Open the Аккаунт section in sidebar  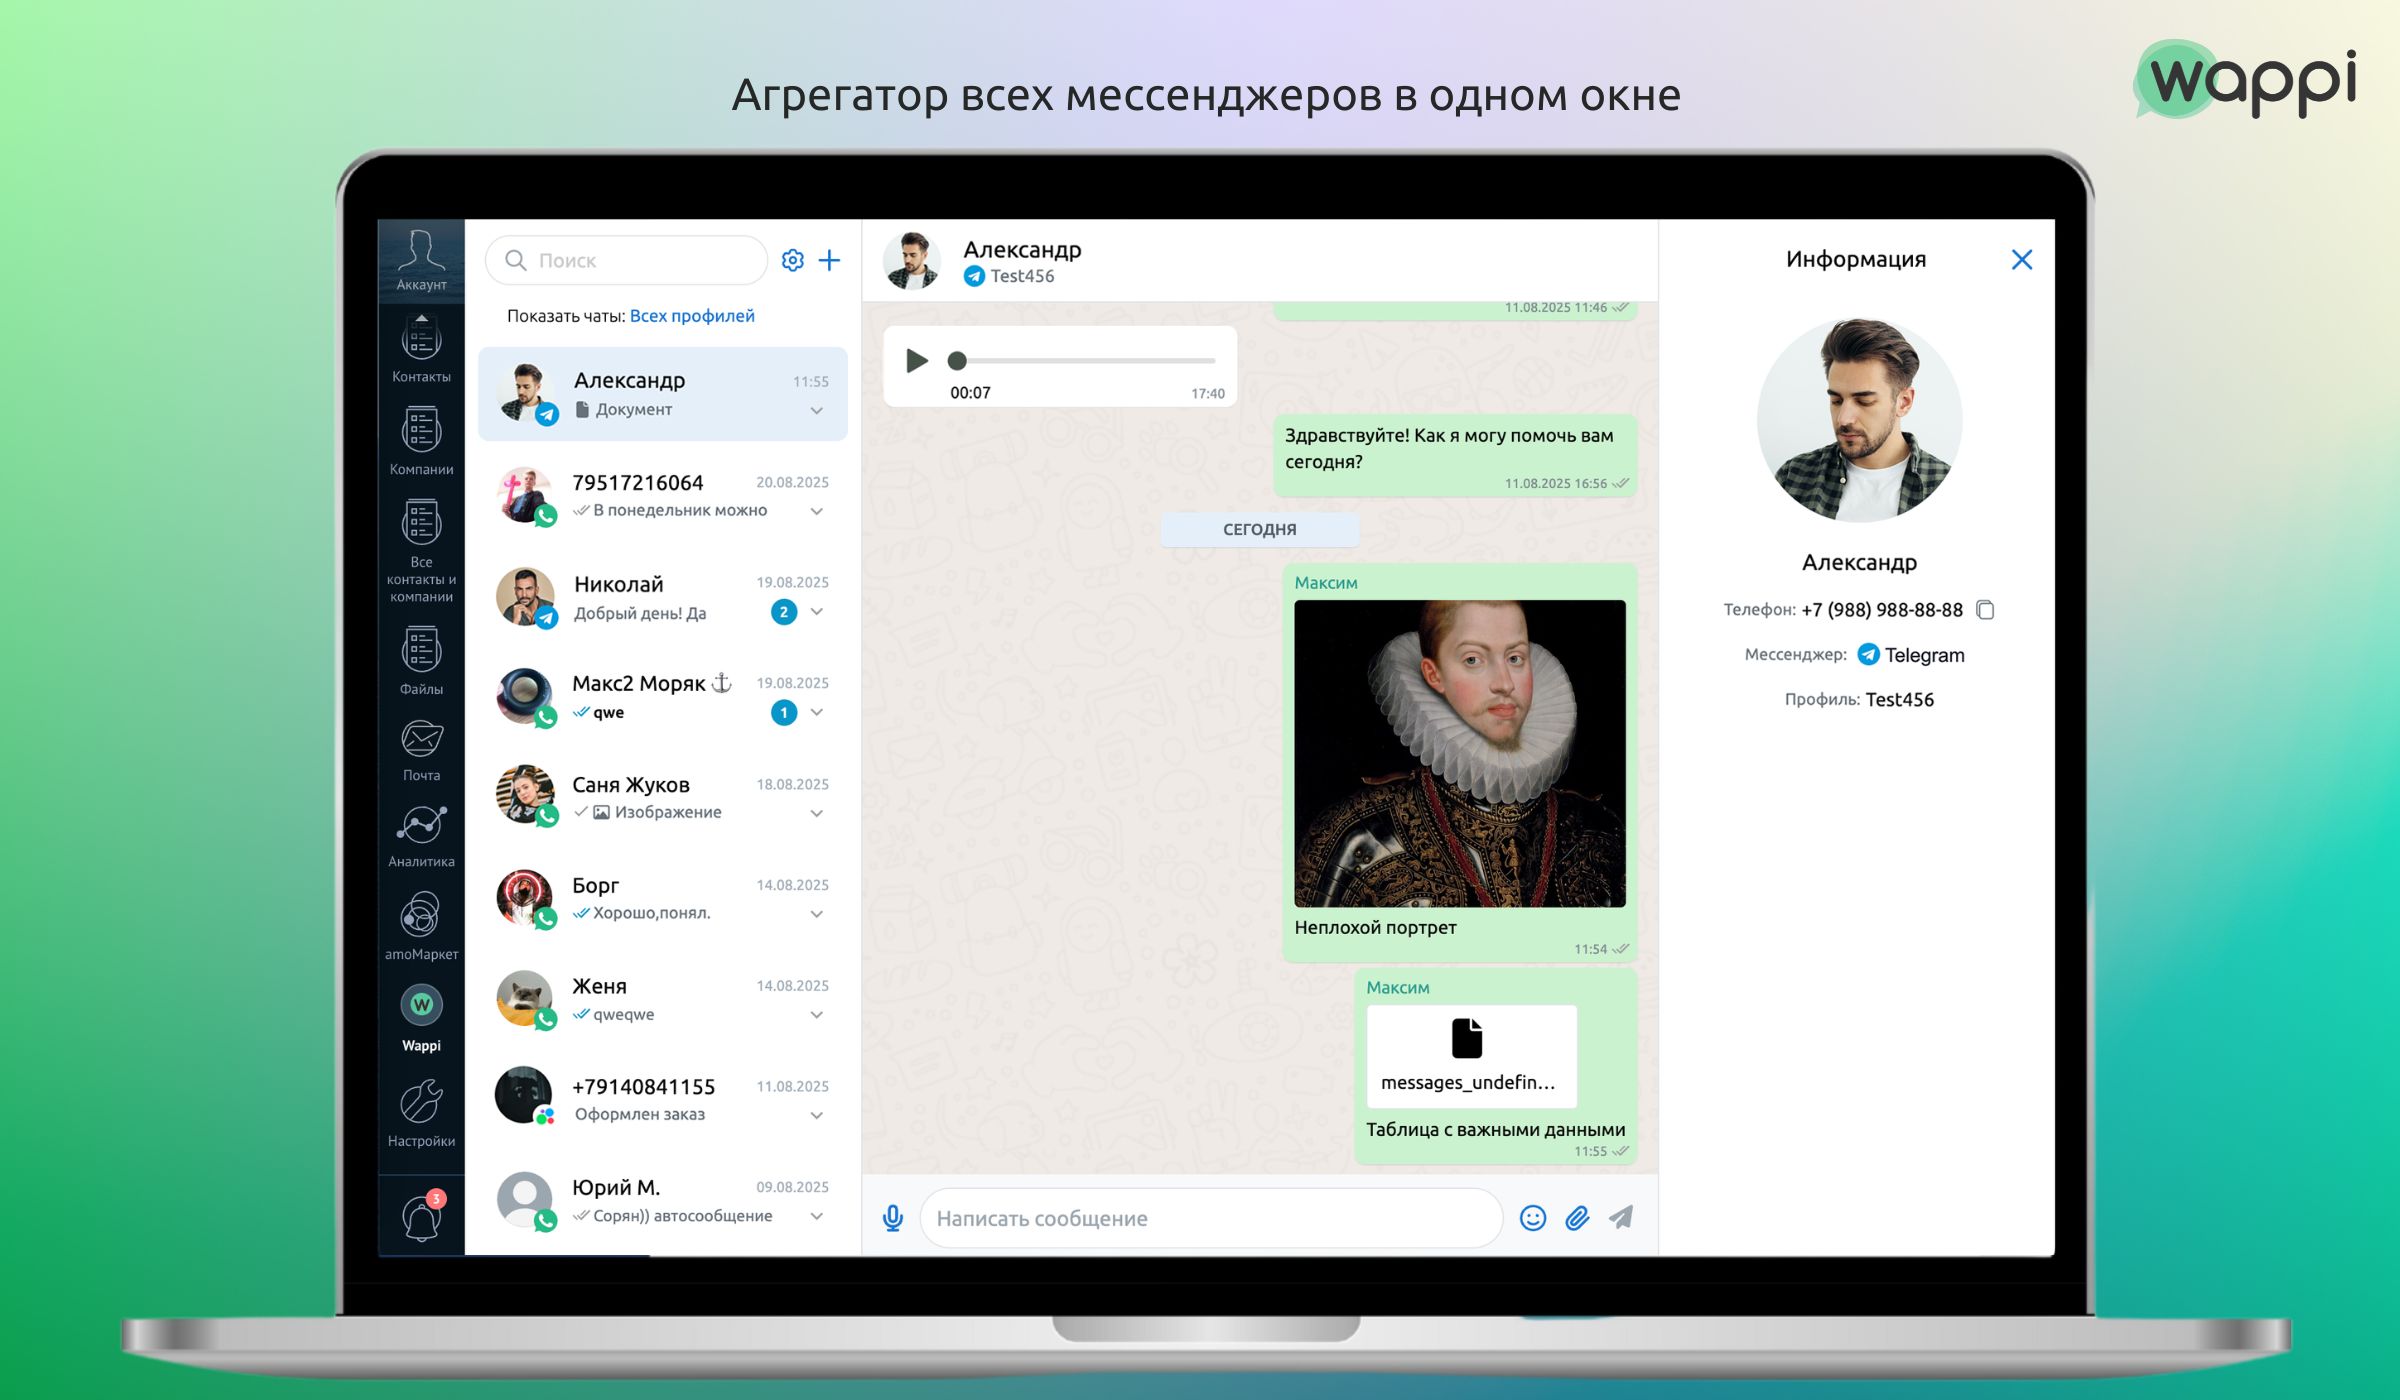coord(421,260)
